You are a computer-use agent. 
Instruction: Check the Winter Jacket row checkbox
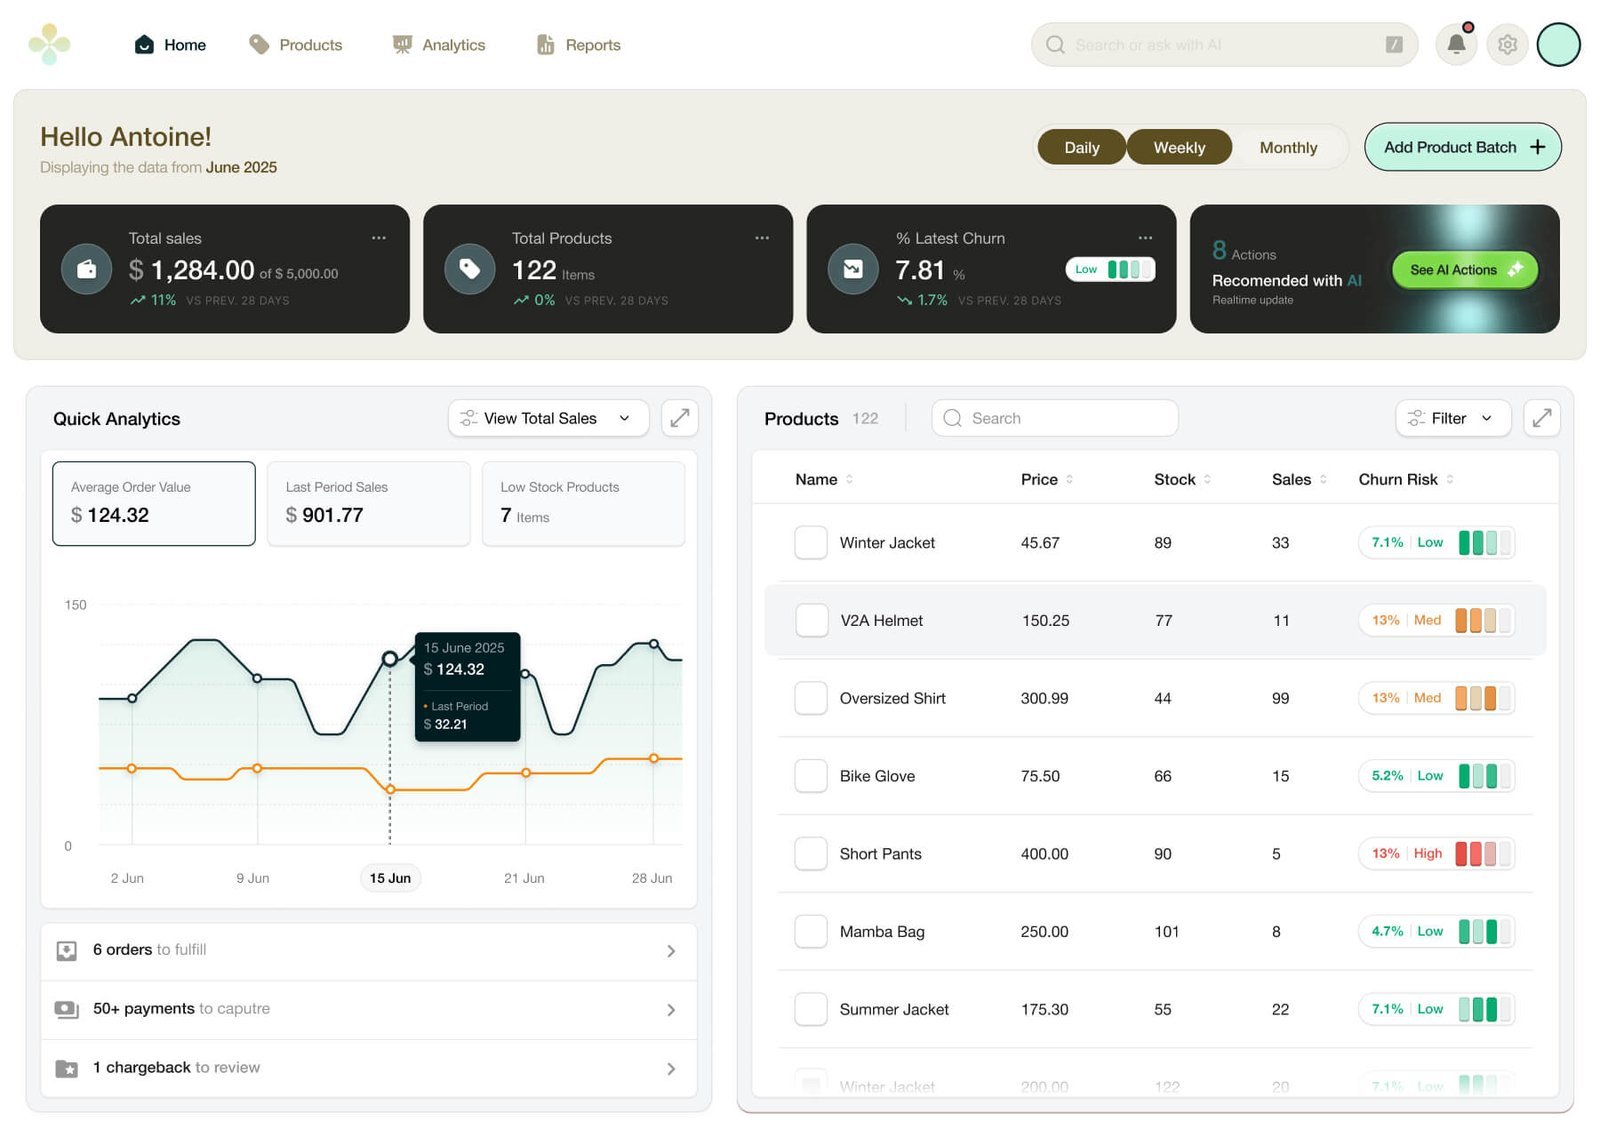point(810,542)
